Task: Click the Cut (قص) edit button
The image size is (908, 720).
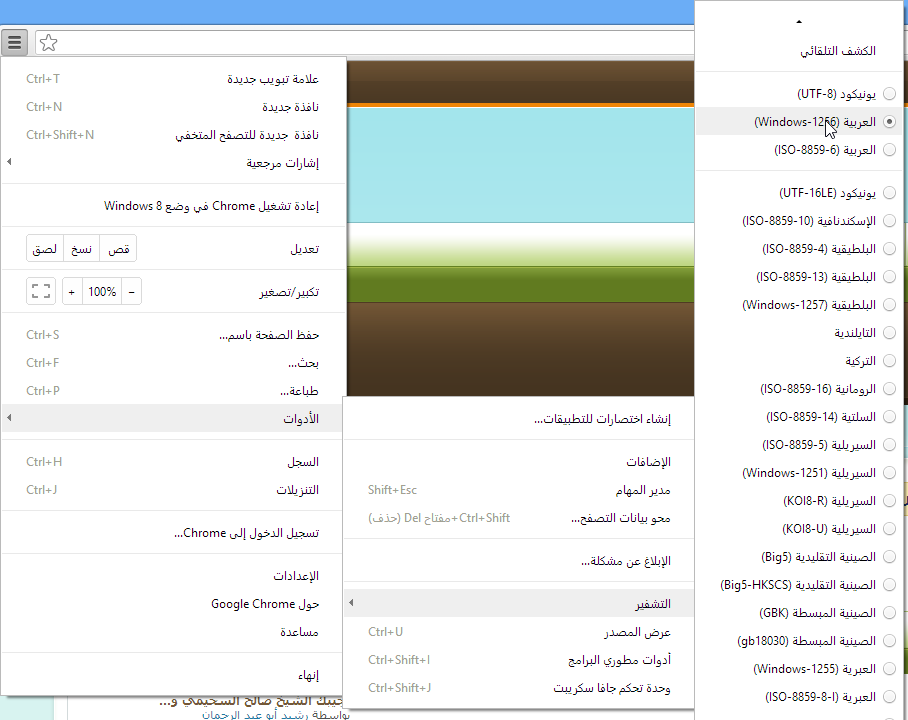Action: tap(118, 249)
